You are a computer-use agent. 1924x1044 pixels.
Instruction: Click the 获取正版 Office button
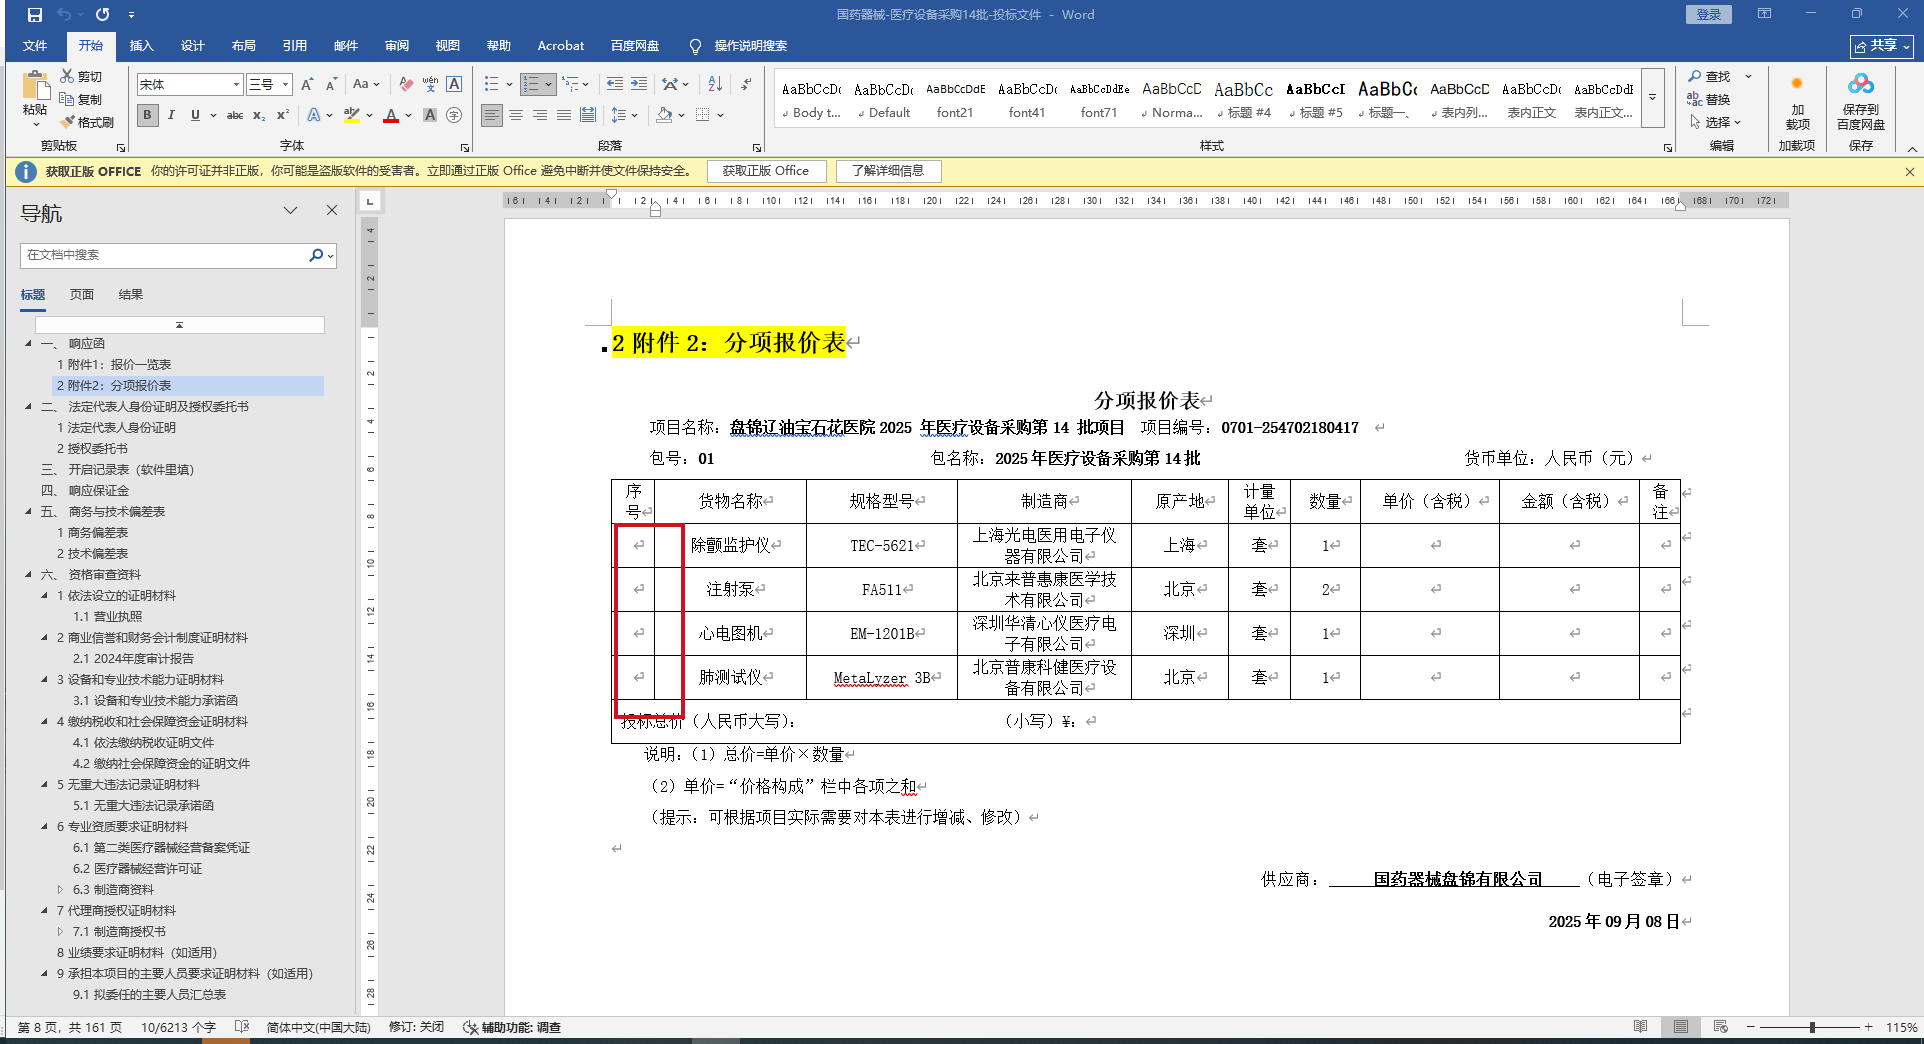pyautogui.click(x=766, y=171)
